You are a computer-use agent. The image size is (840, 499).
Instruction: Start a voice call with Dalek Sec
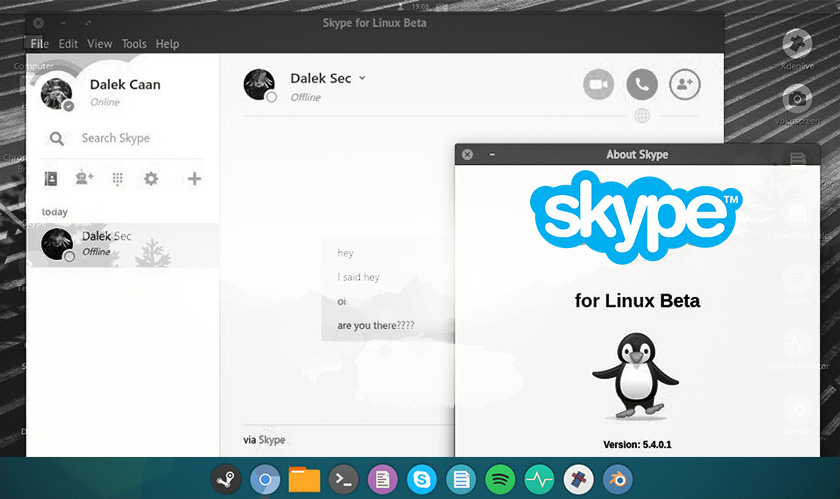point(642,85)
